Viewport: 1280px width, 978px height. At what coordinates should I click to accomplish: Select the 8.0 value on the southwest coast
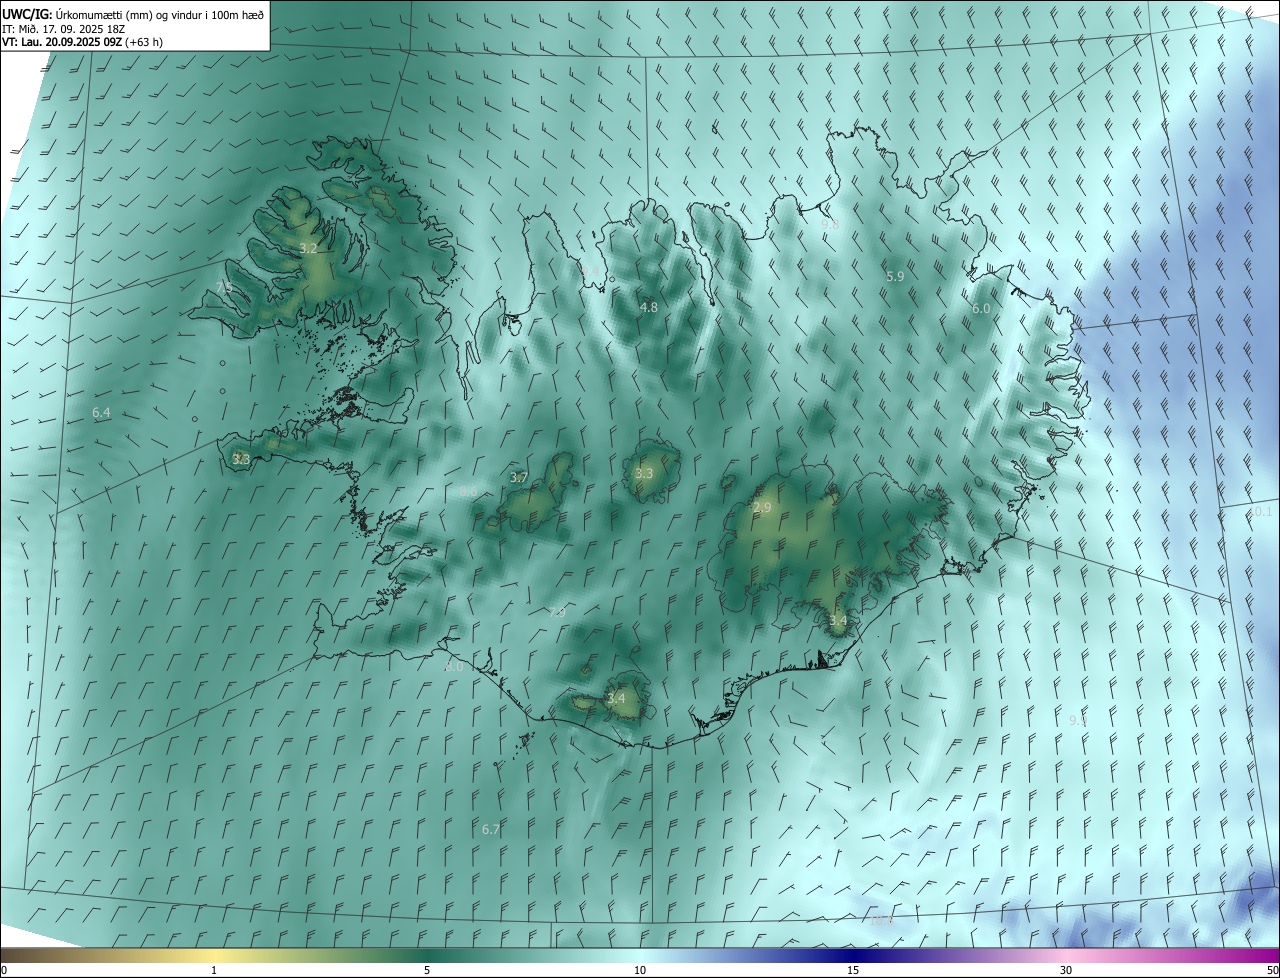click(x=455, y=666)
